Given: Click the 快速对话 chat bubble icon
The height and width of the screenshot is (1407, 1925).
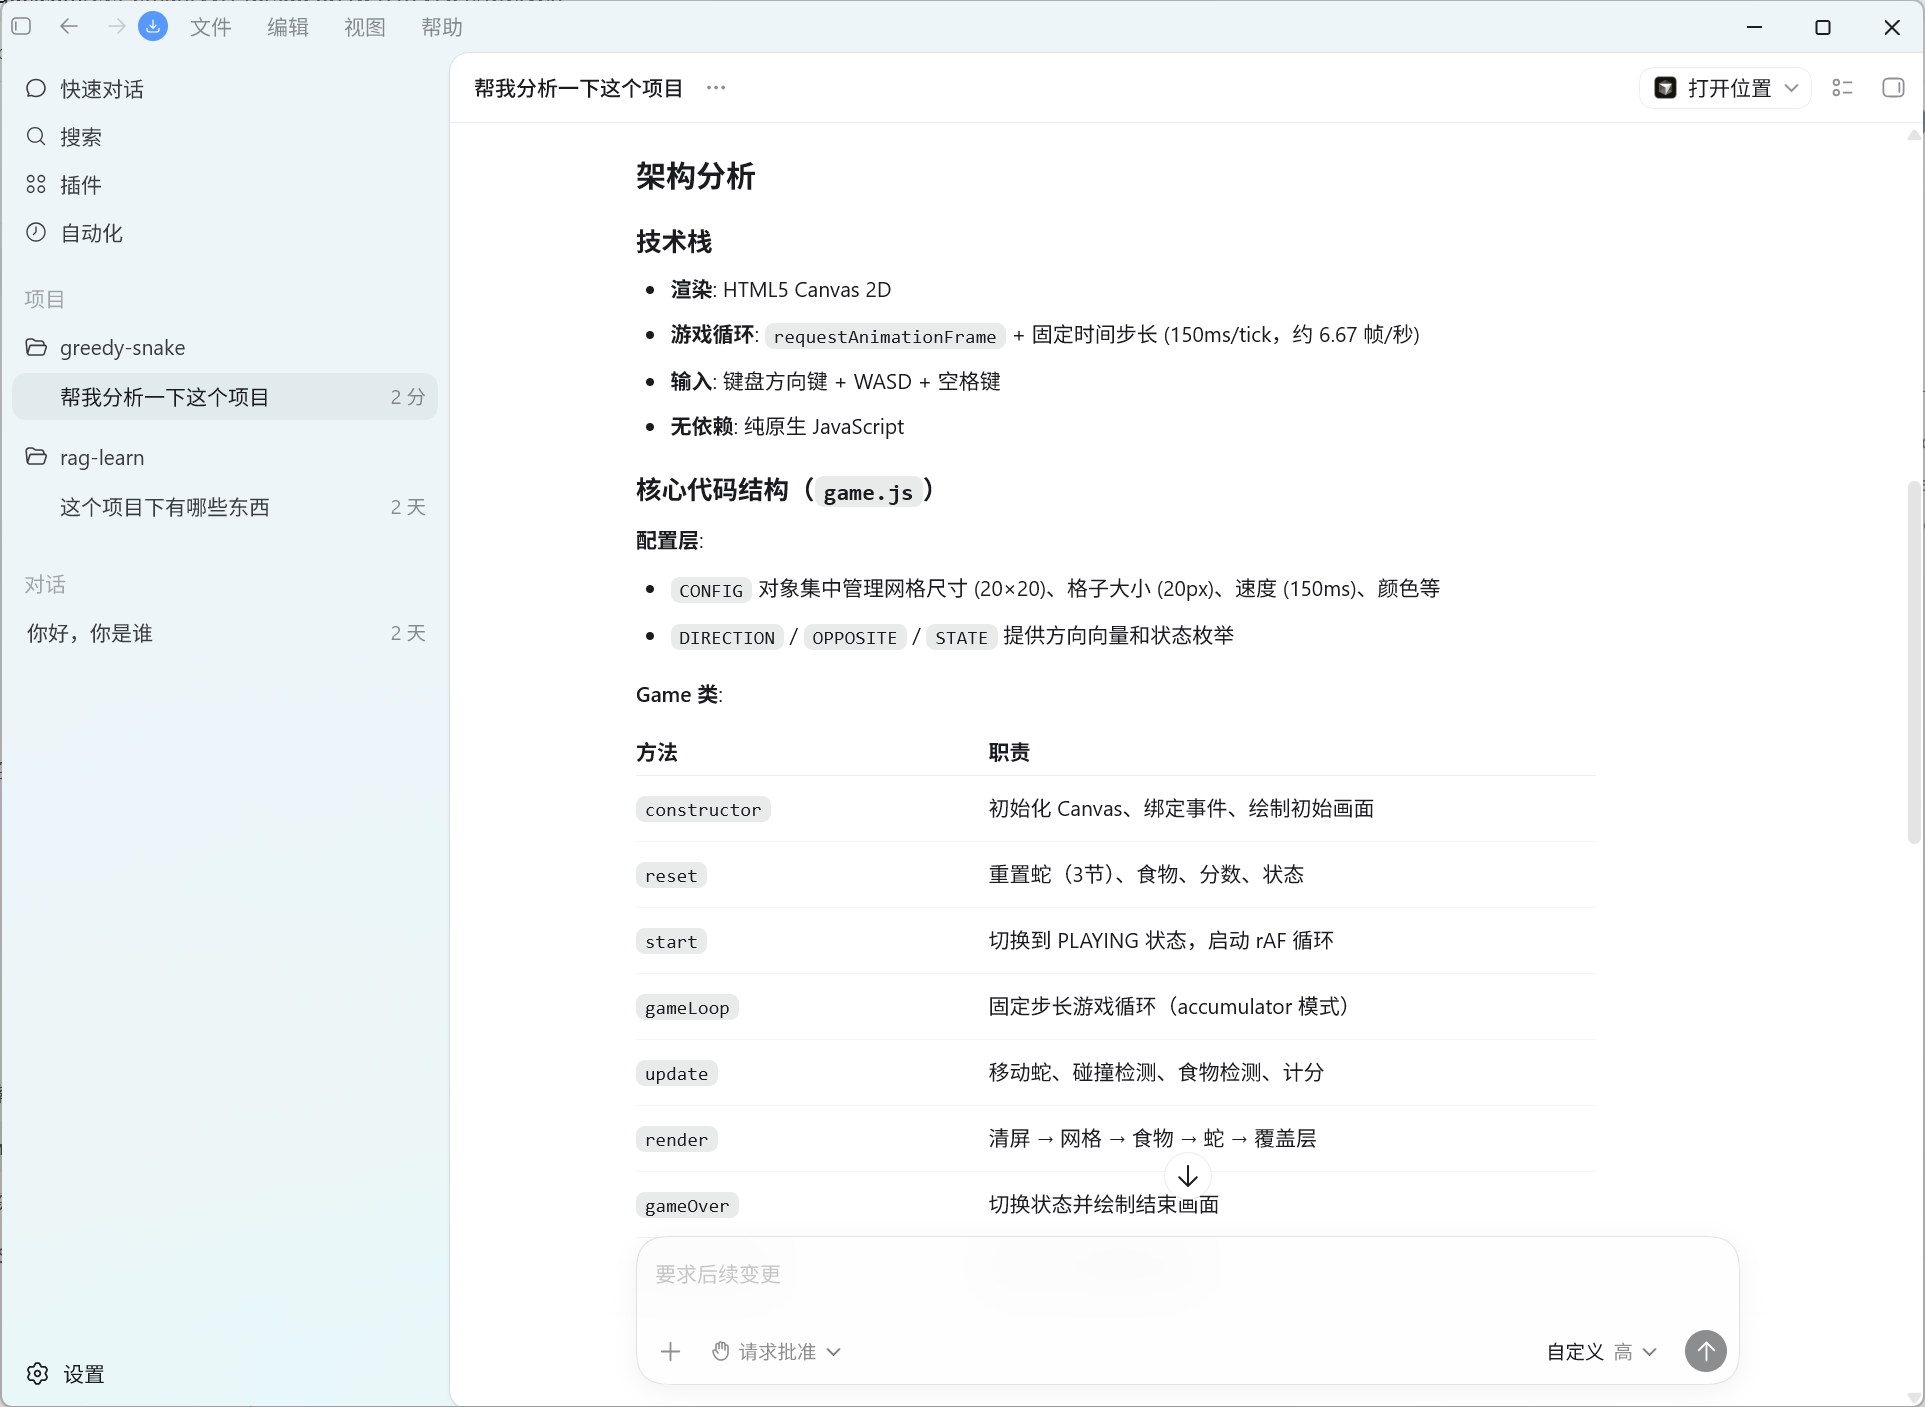Looking at the screenshot, I should pos(36,88).
